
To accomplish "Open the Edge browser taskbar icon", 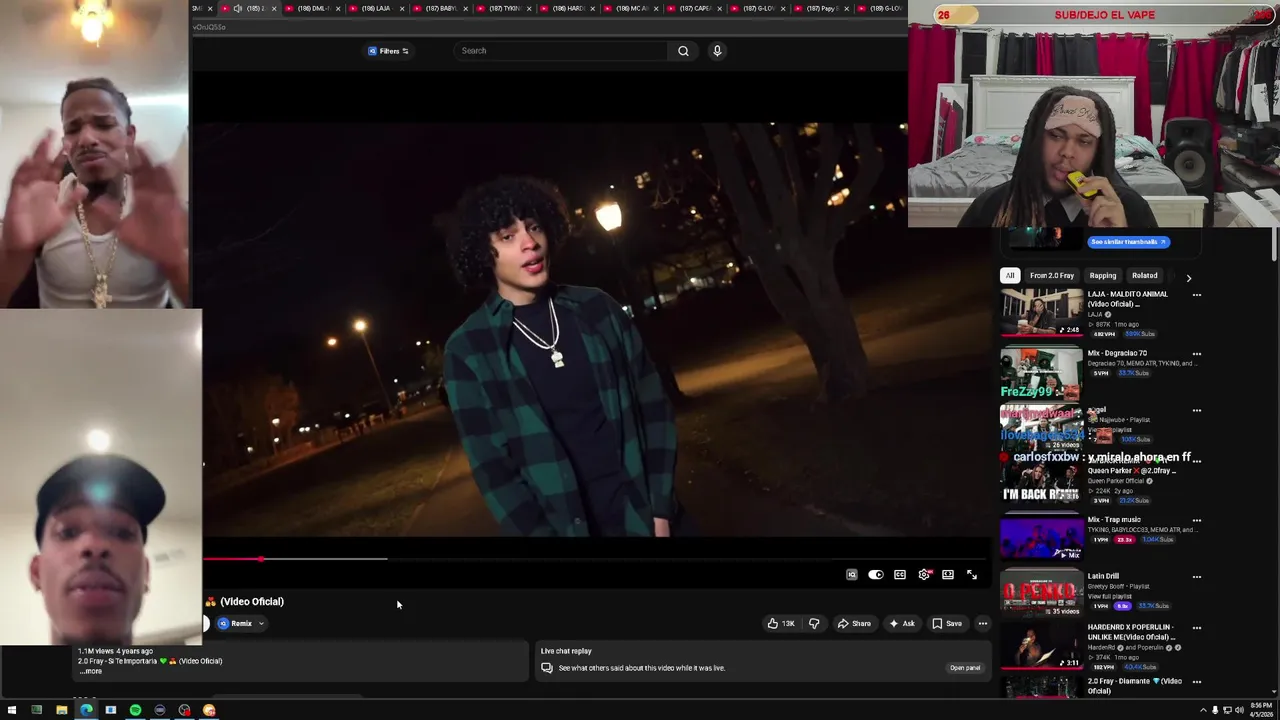I will coord(86,710).
